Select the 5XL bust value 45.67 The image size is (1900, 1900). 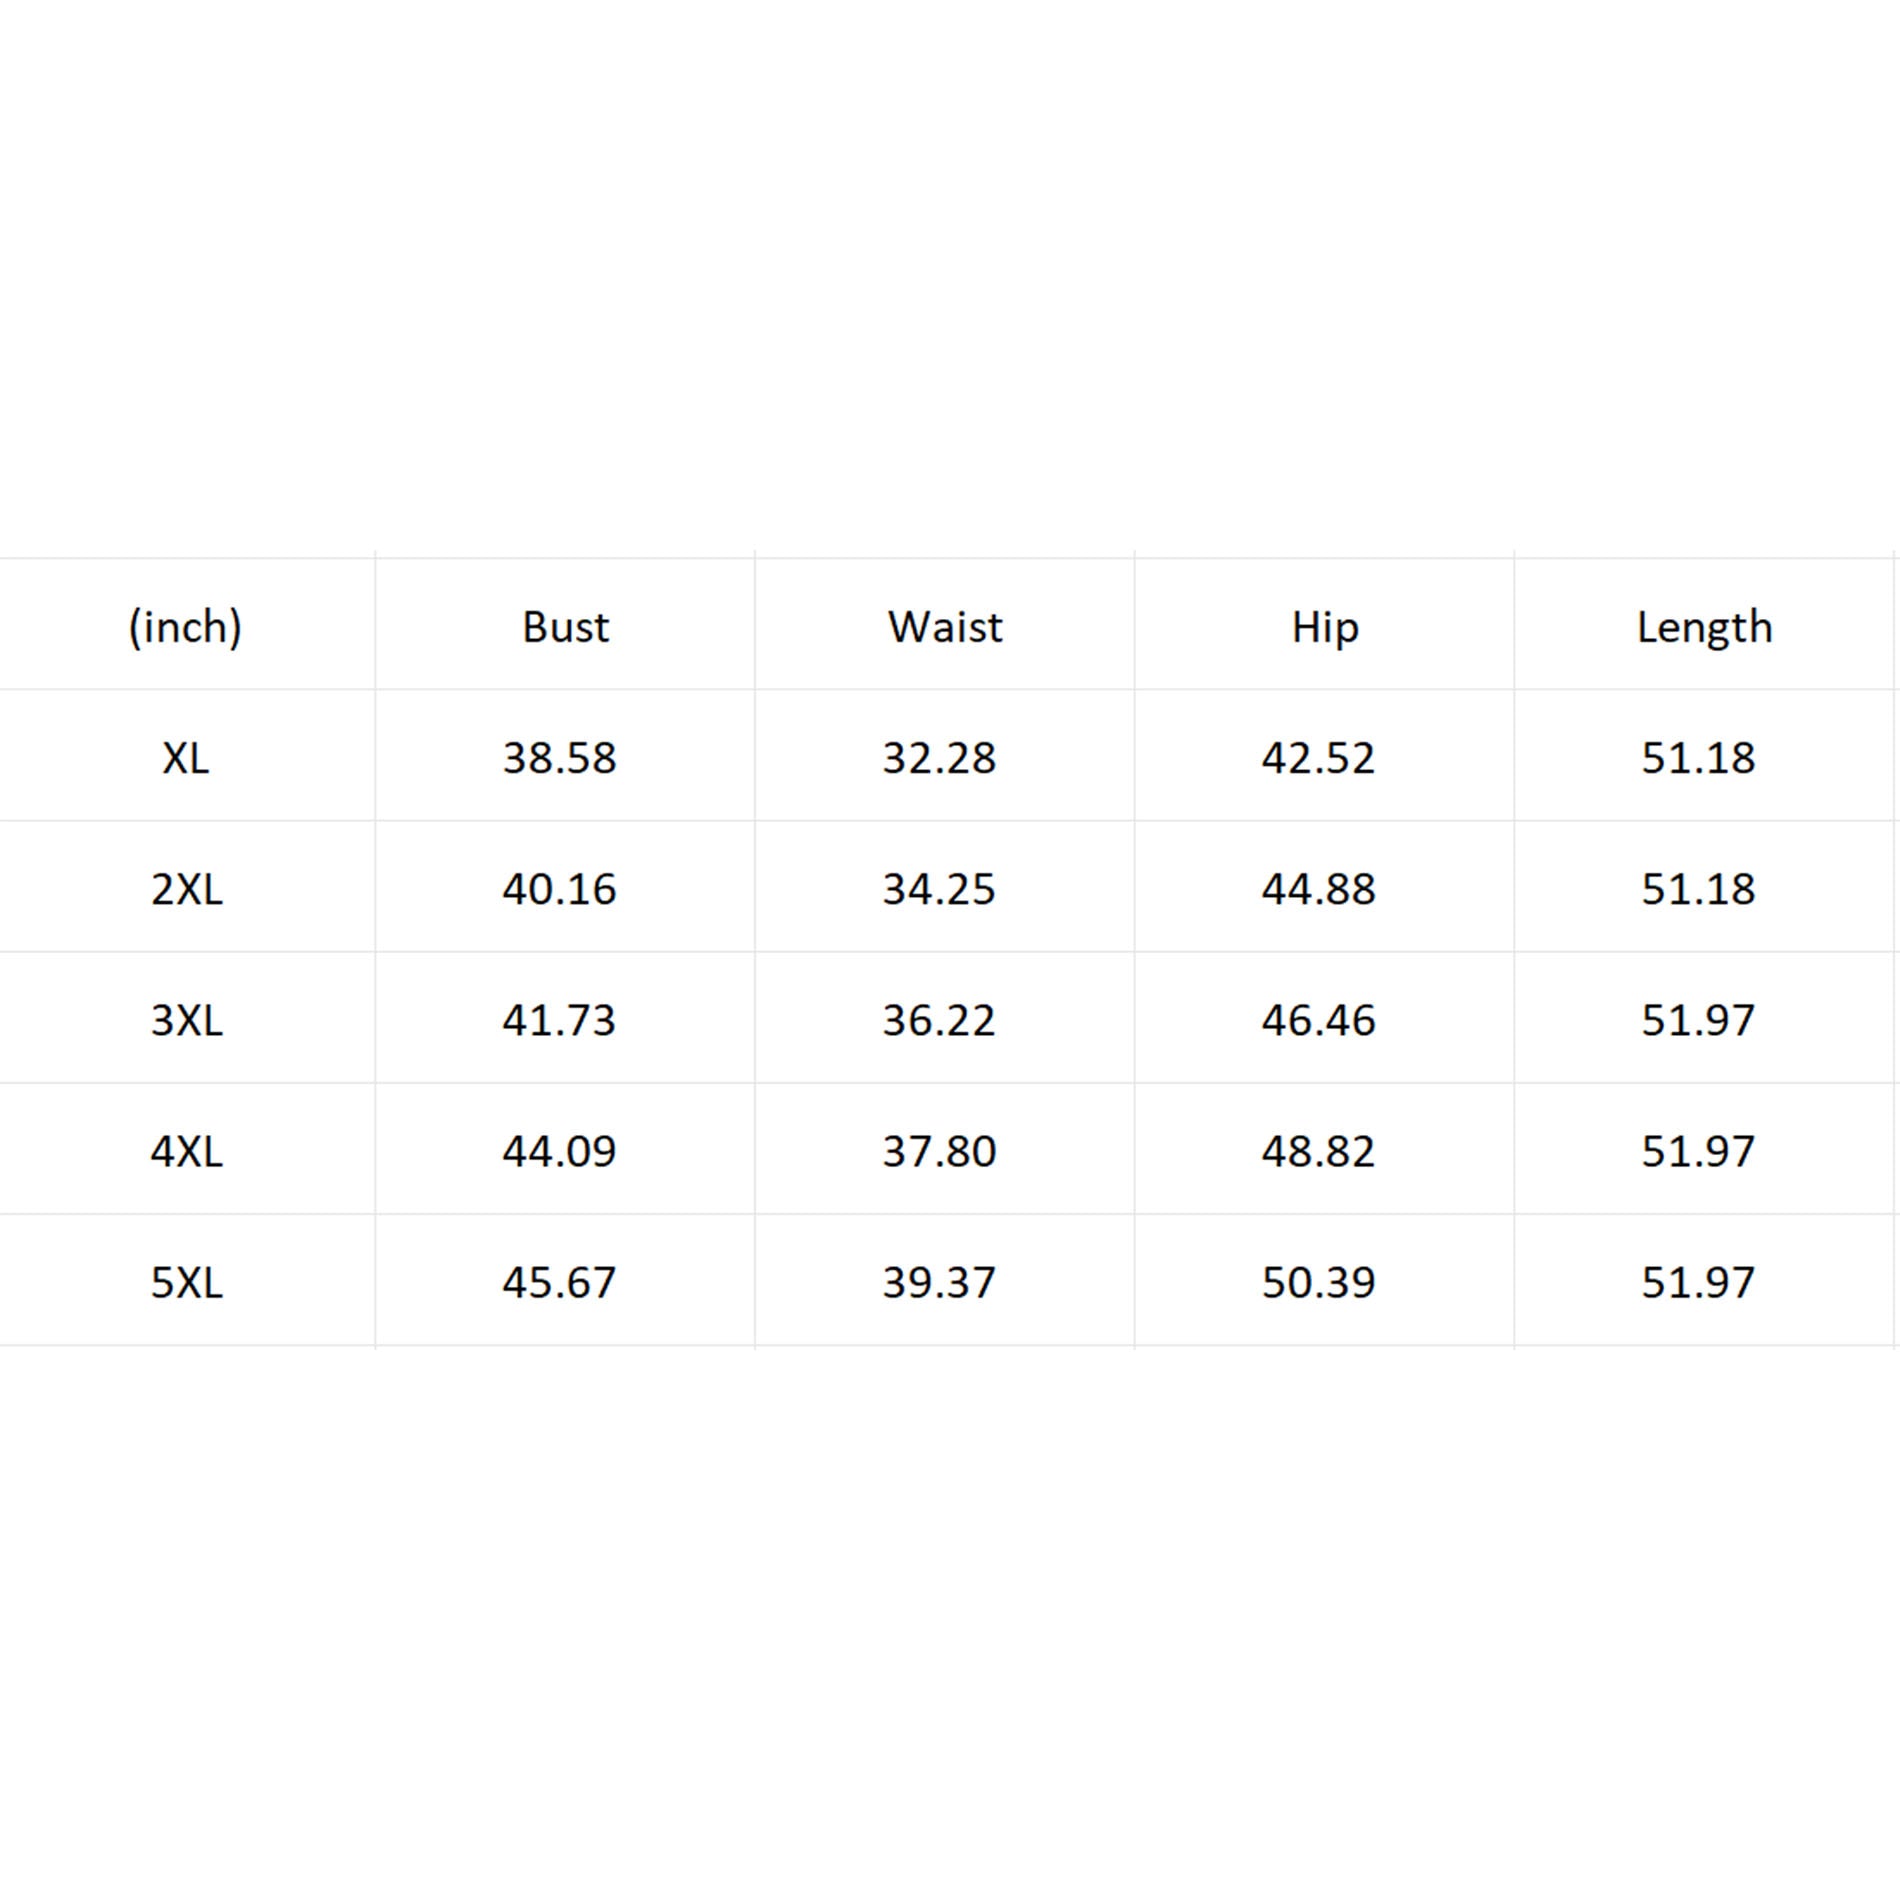559,1282
